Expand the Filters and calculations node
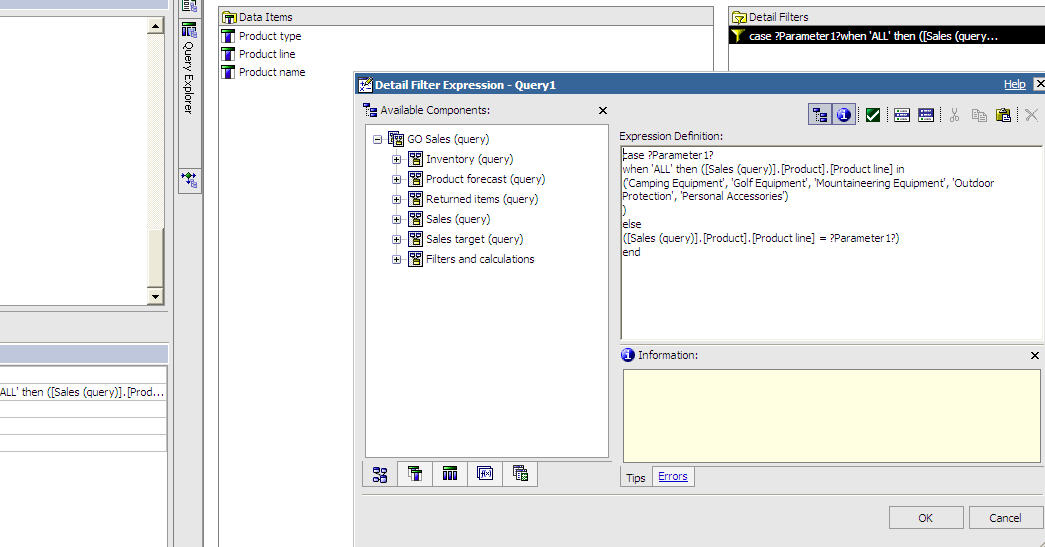This screenshot has height=547, width=1045. (x=397, y=259)
